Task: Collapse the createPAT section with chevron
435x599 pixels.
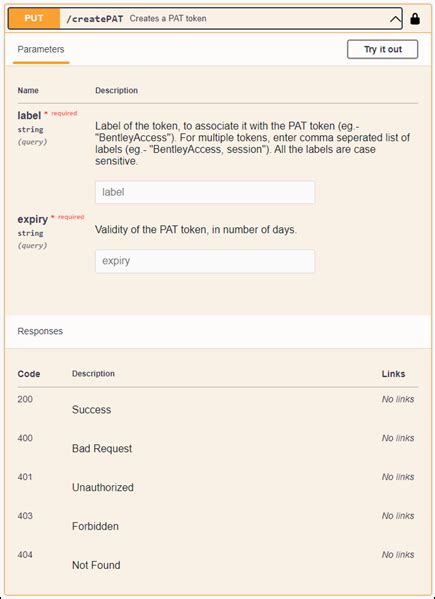Action: click(395, 19)
